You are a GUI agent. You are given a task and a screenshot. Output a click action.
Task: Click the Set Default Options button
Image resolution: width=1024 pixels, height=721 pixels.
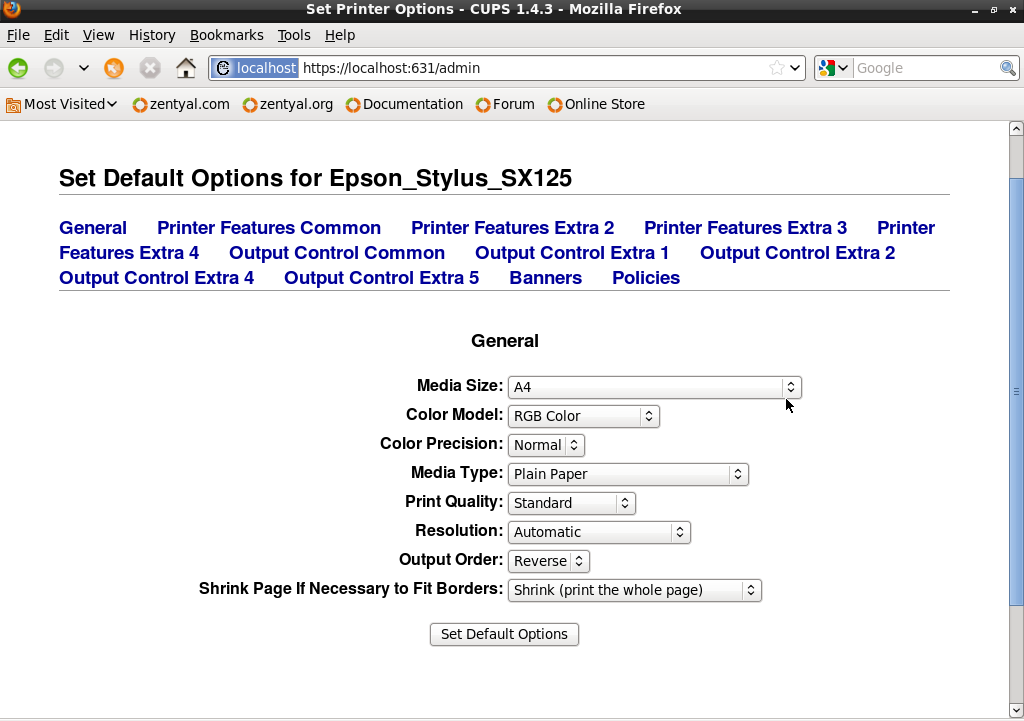click(x=504, y=634)
